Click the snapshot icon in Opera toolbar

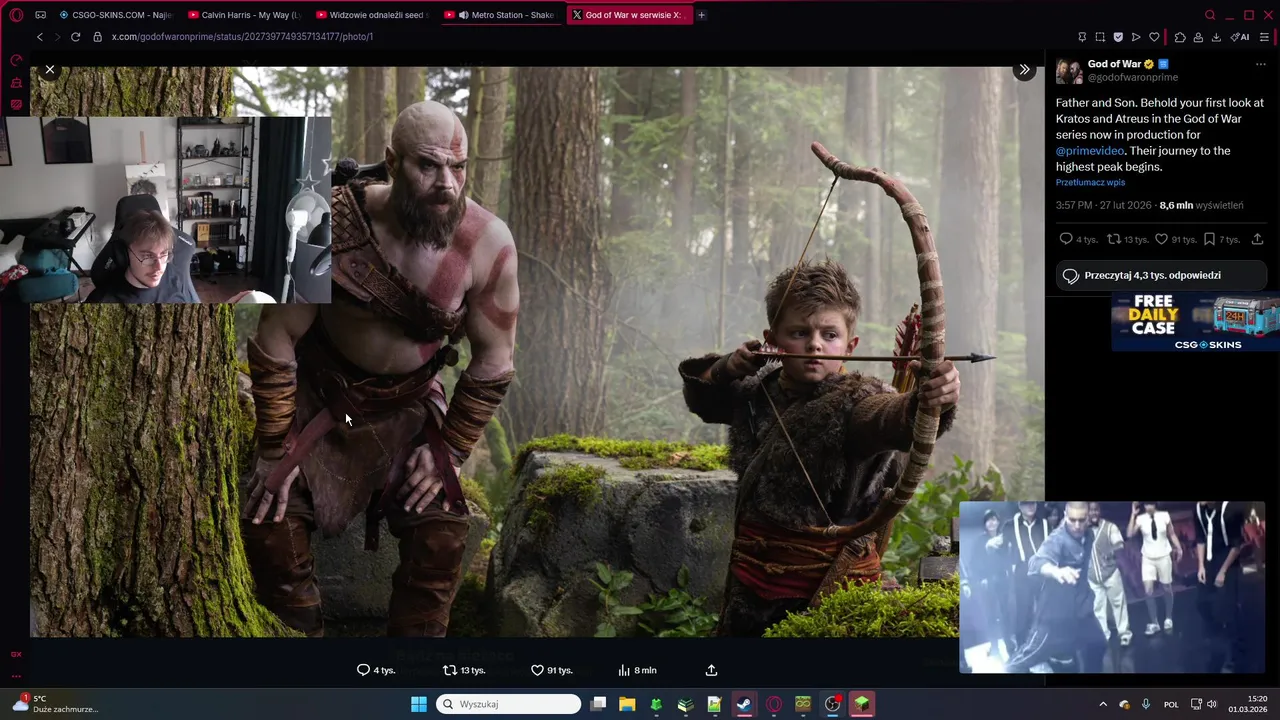click(x=1100, y=37)
